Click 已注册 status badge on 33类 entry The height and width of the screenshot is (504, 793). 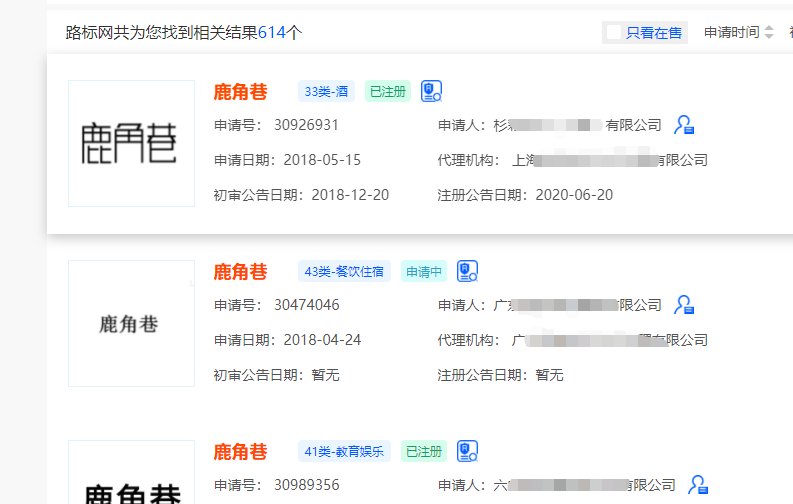pos(388,91)
